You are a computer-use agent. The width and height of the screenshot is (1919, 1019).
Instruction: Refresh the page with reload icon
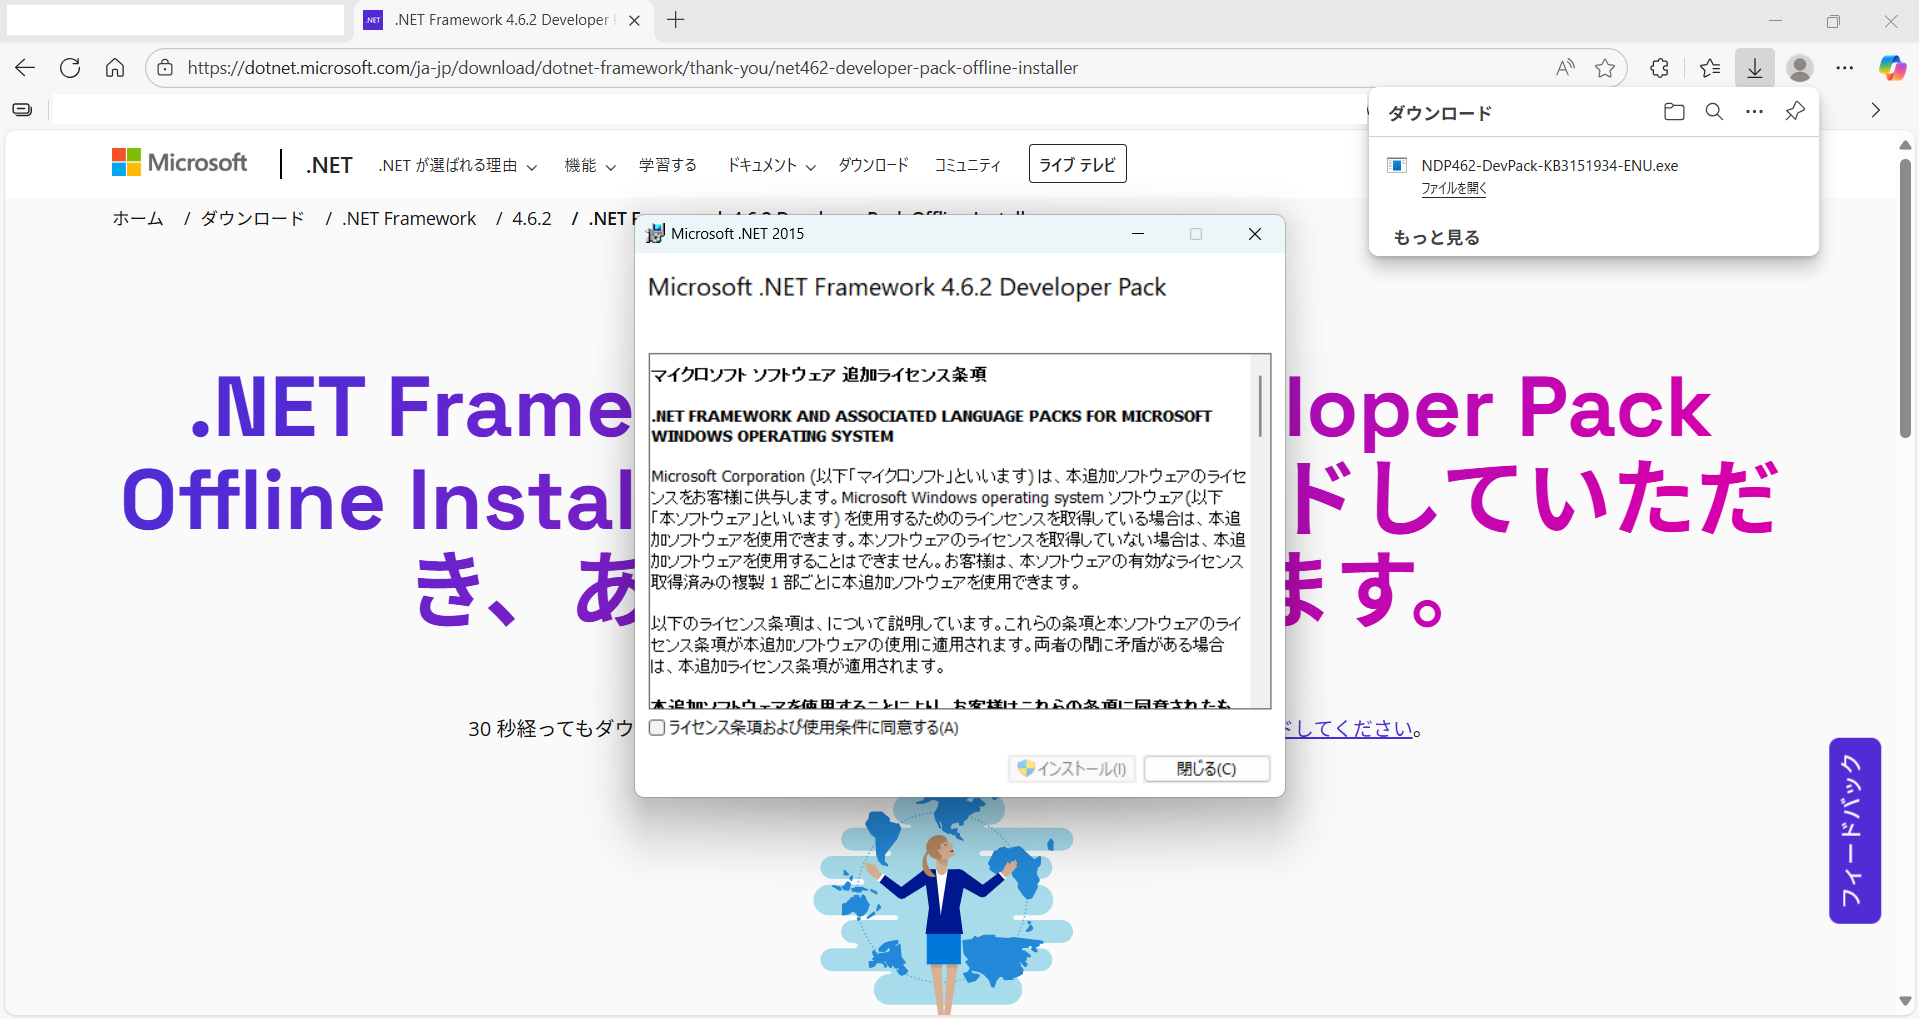click(x=70, y=68)
